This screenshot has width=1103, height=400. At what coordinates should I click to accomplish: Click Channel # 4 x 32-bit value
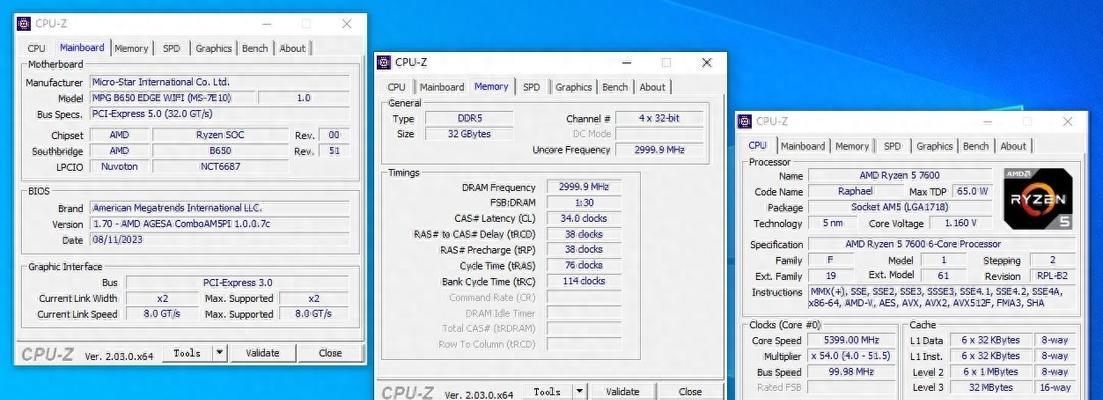point(659,118)
